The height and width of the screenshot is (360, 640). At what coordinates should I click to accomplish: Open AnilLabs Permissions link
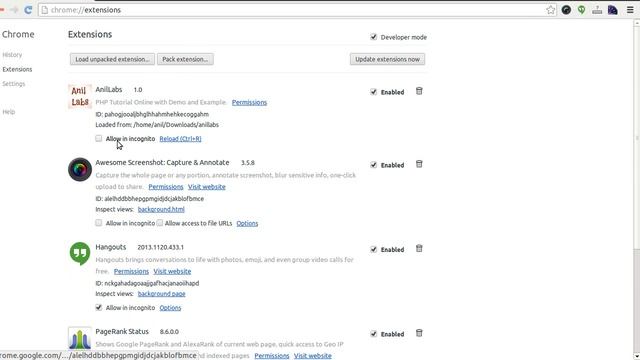(x=249, y=102)
